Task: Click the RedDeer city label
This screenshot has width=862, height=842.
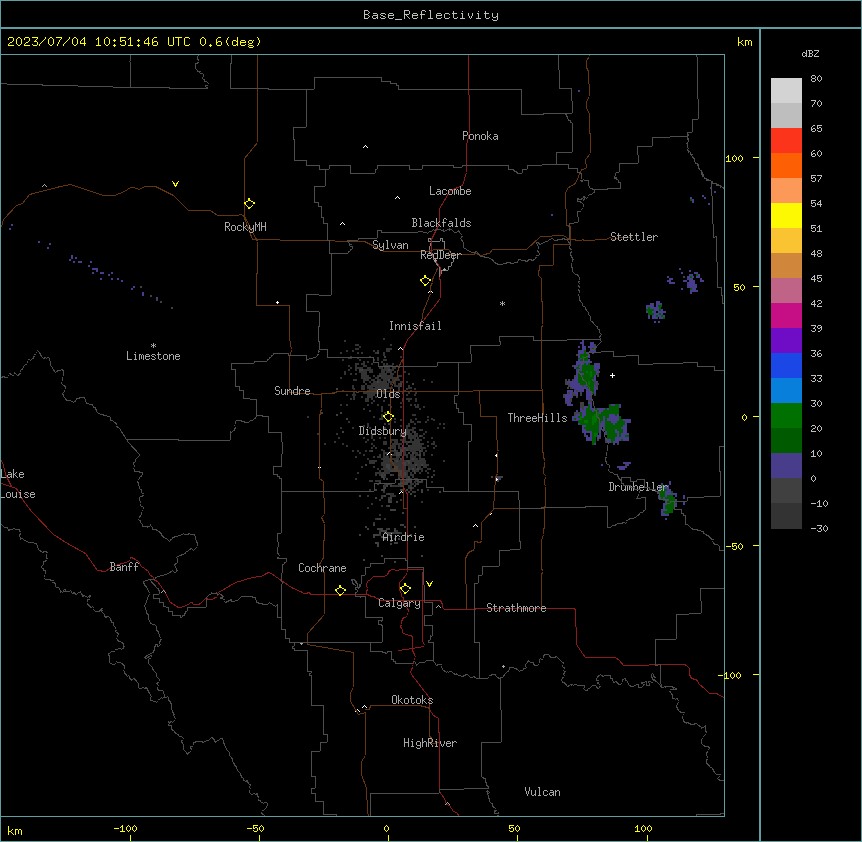Action: (440, 255)
